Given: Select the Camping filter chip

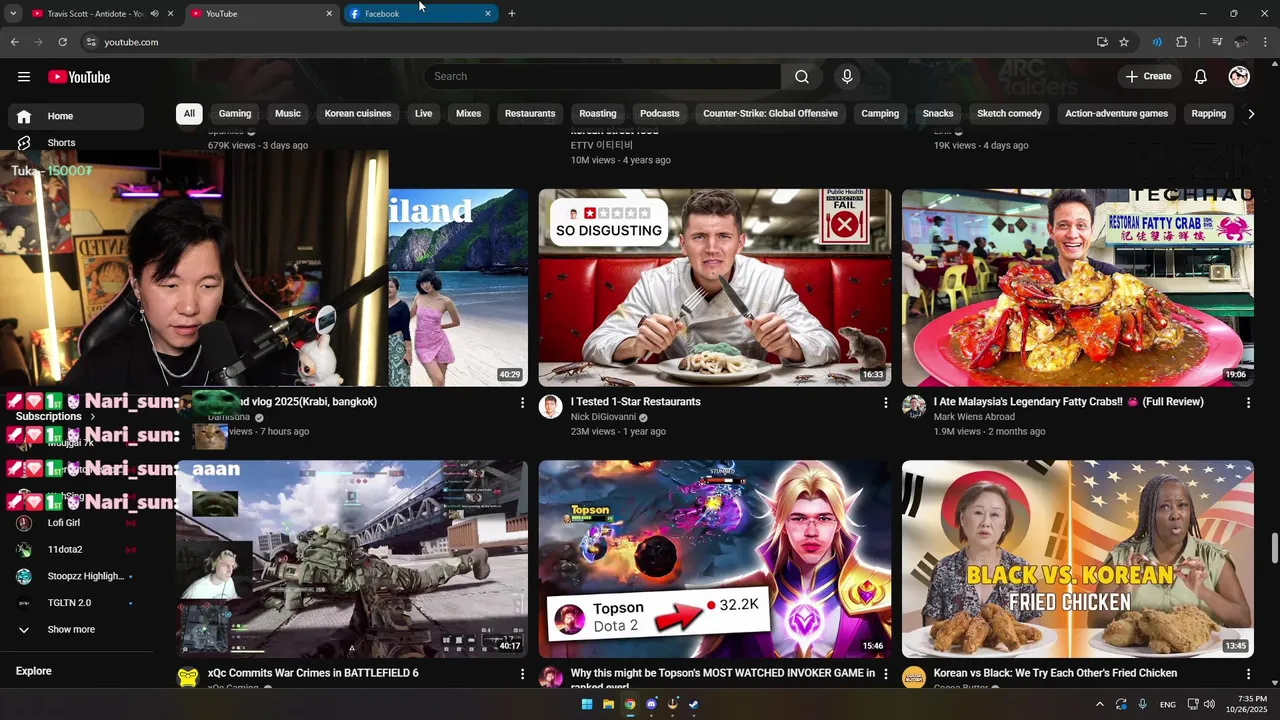Looking at the screenshot, I should point(880,114).
